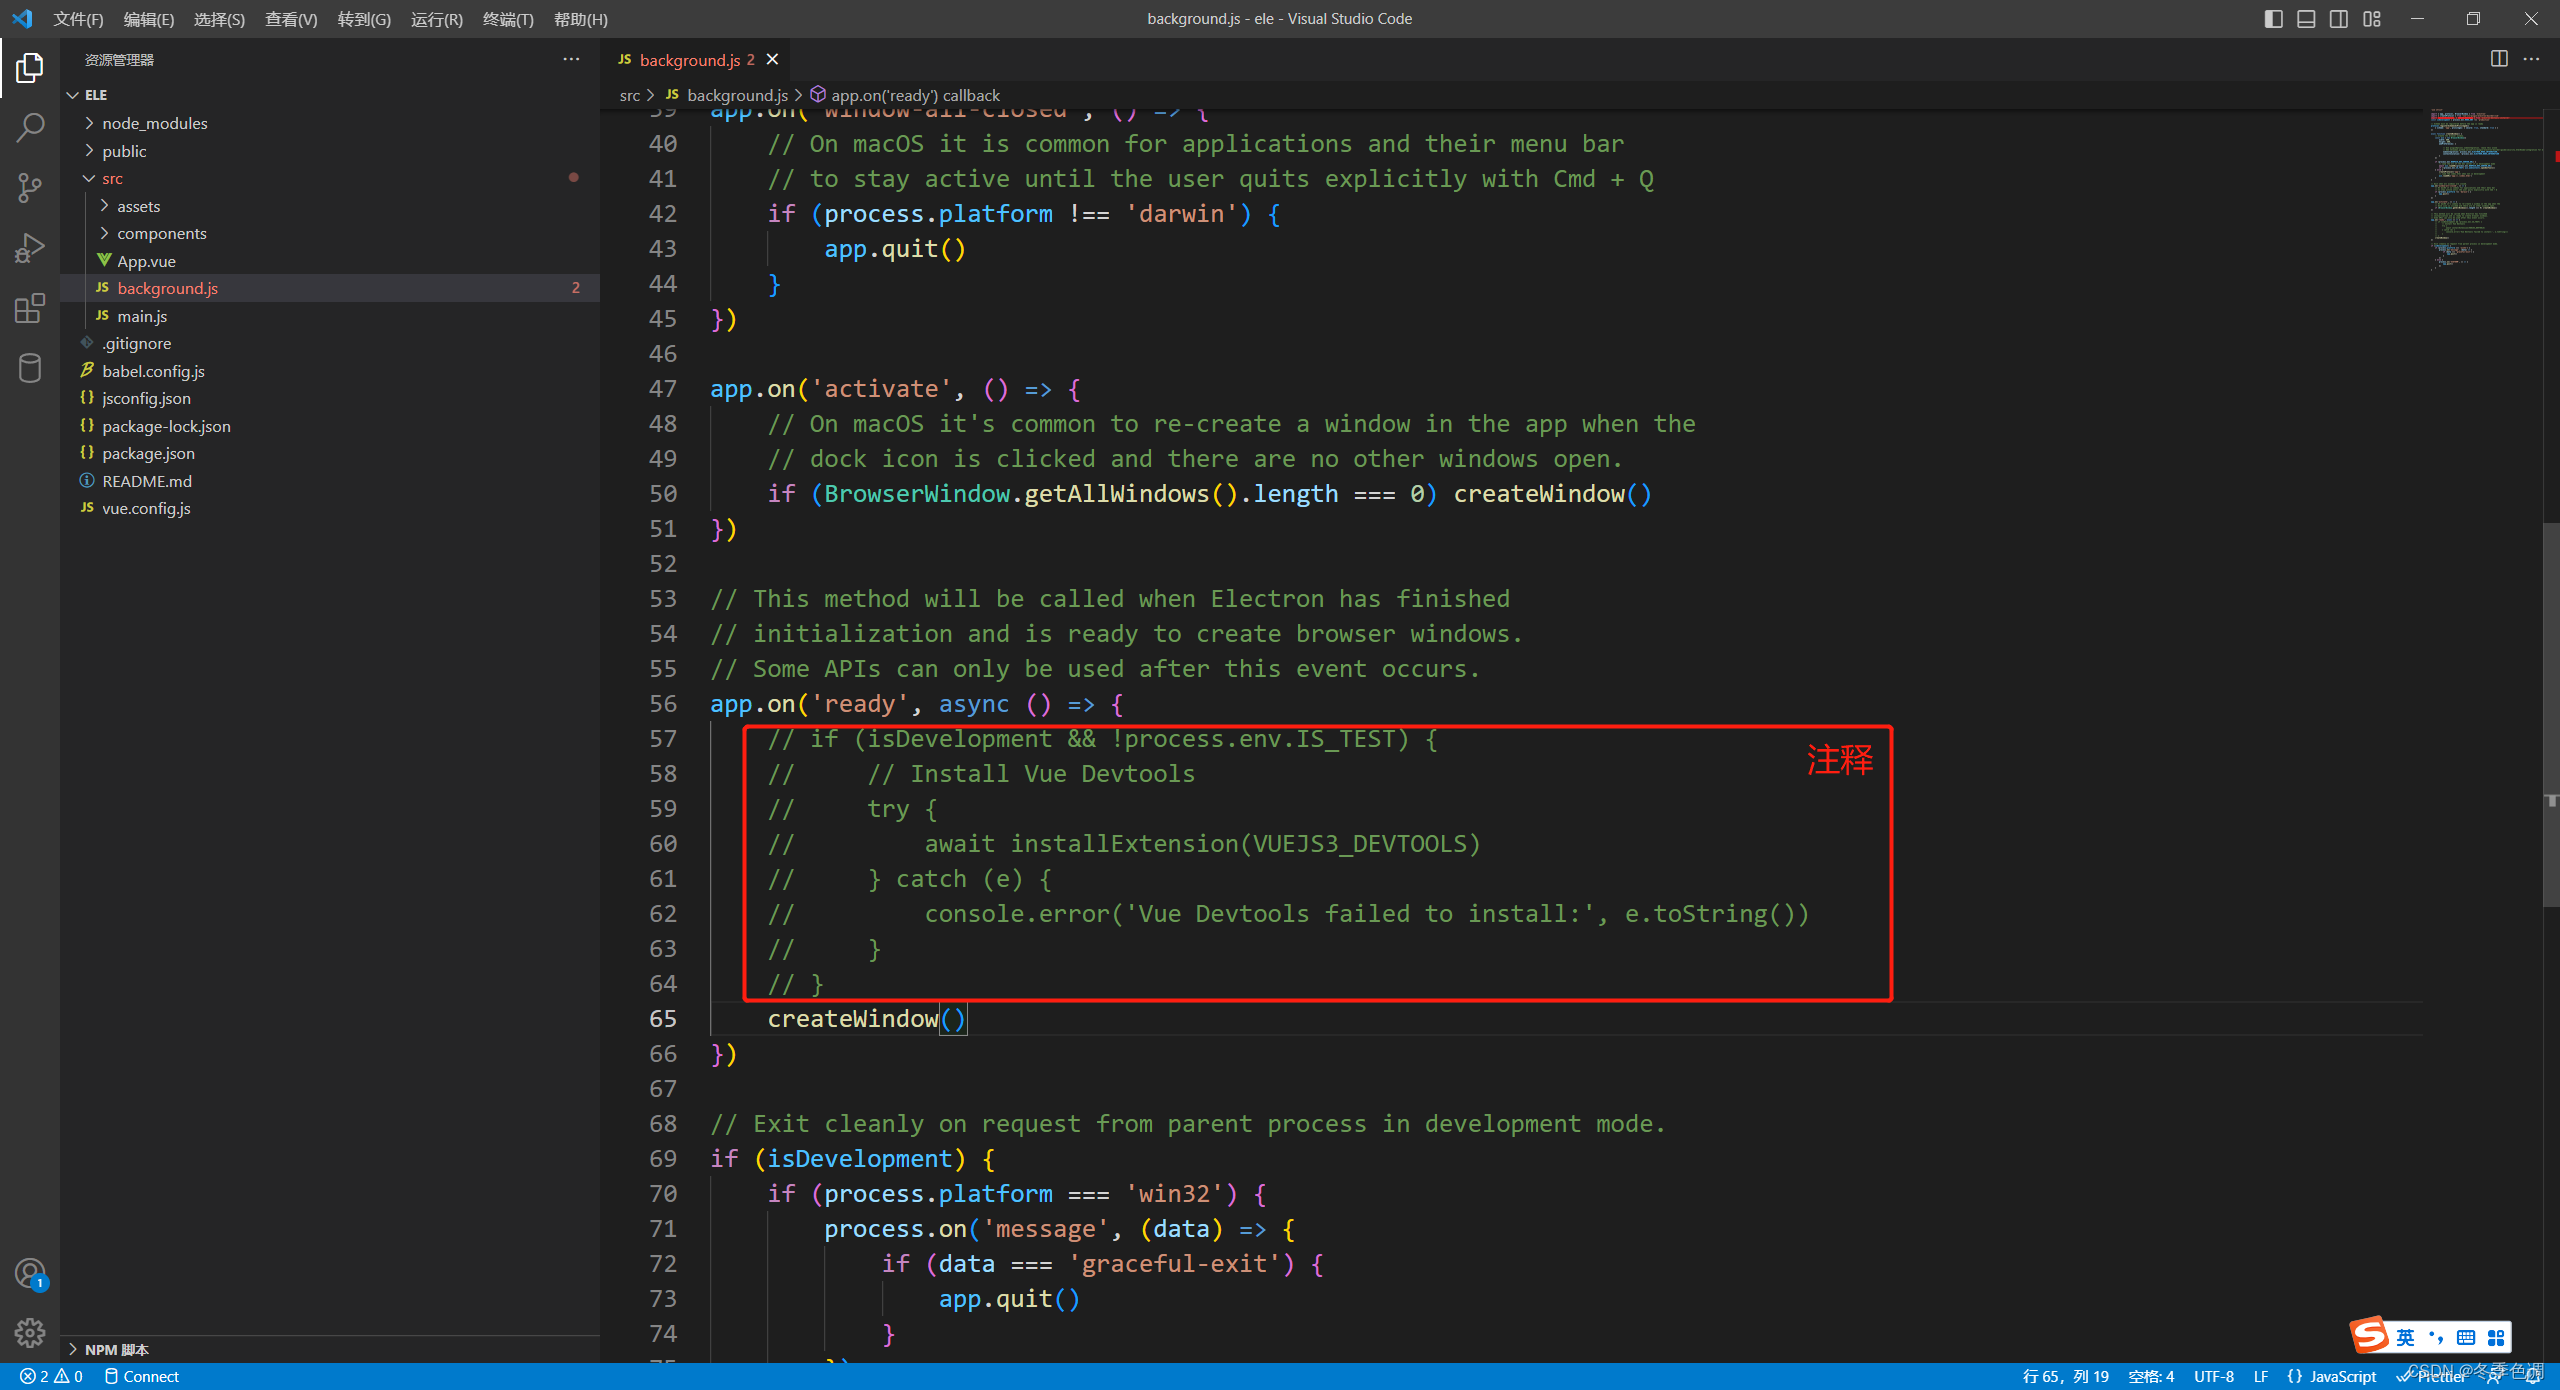Open the Accounts icon in activity bar

pos(29,1274)
